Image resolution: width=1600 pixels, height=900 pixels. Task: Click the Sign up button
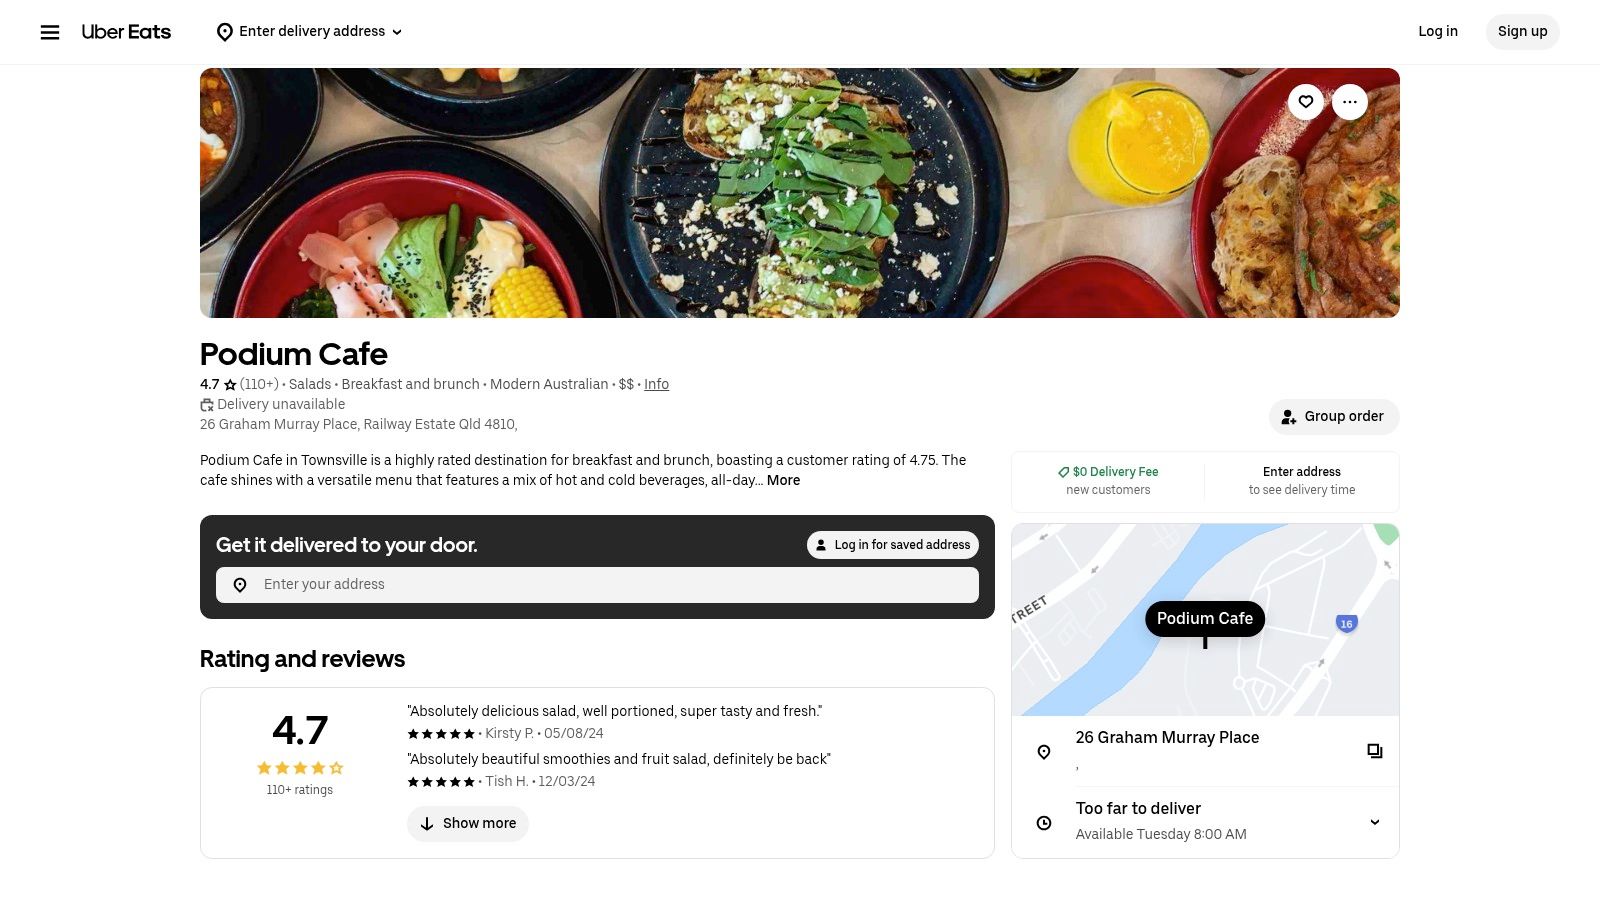point(1522,31)
